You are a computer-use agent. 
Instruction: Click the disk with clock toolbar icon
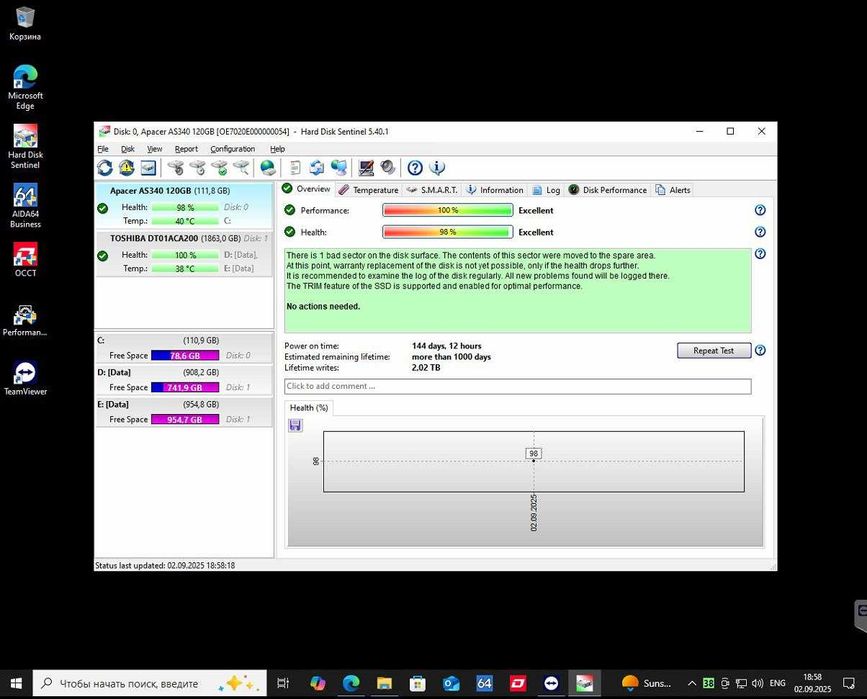pyautogui.click(x=197, y=168)
